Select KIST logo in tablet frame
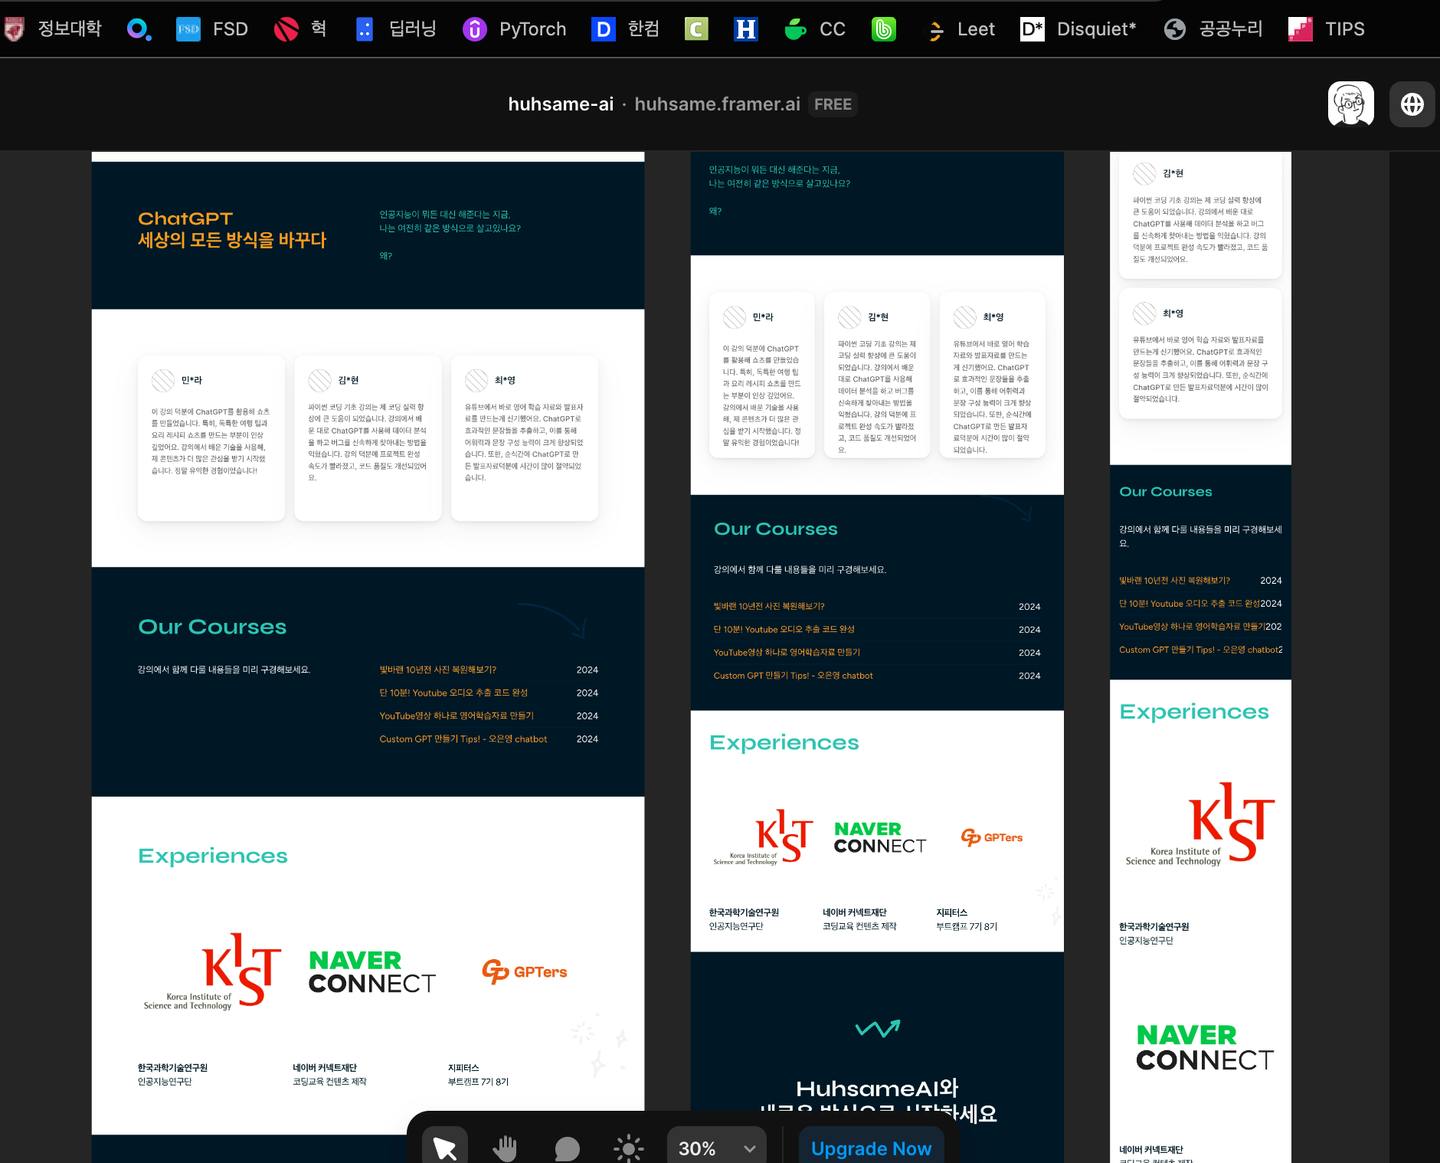Viewport: 1440px width, 1163px height. tap(763, 837)
